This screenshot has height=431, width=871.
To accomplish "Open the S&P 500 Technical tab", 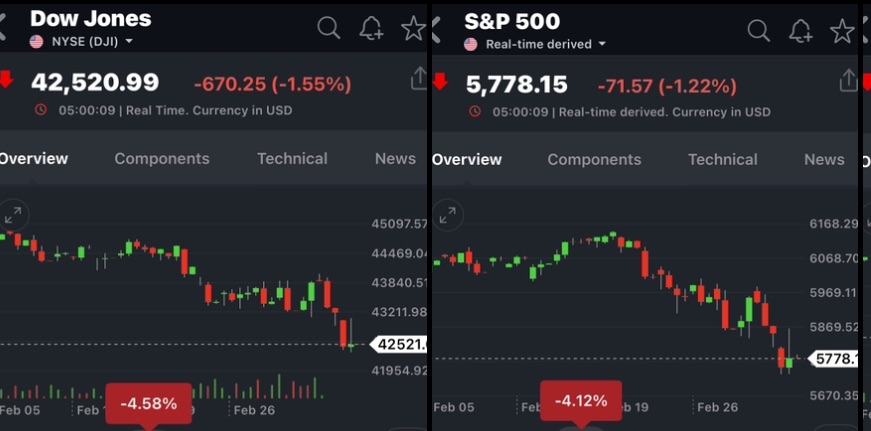I will 722,159.
